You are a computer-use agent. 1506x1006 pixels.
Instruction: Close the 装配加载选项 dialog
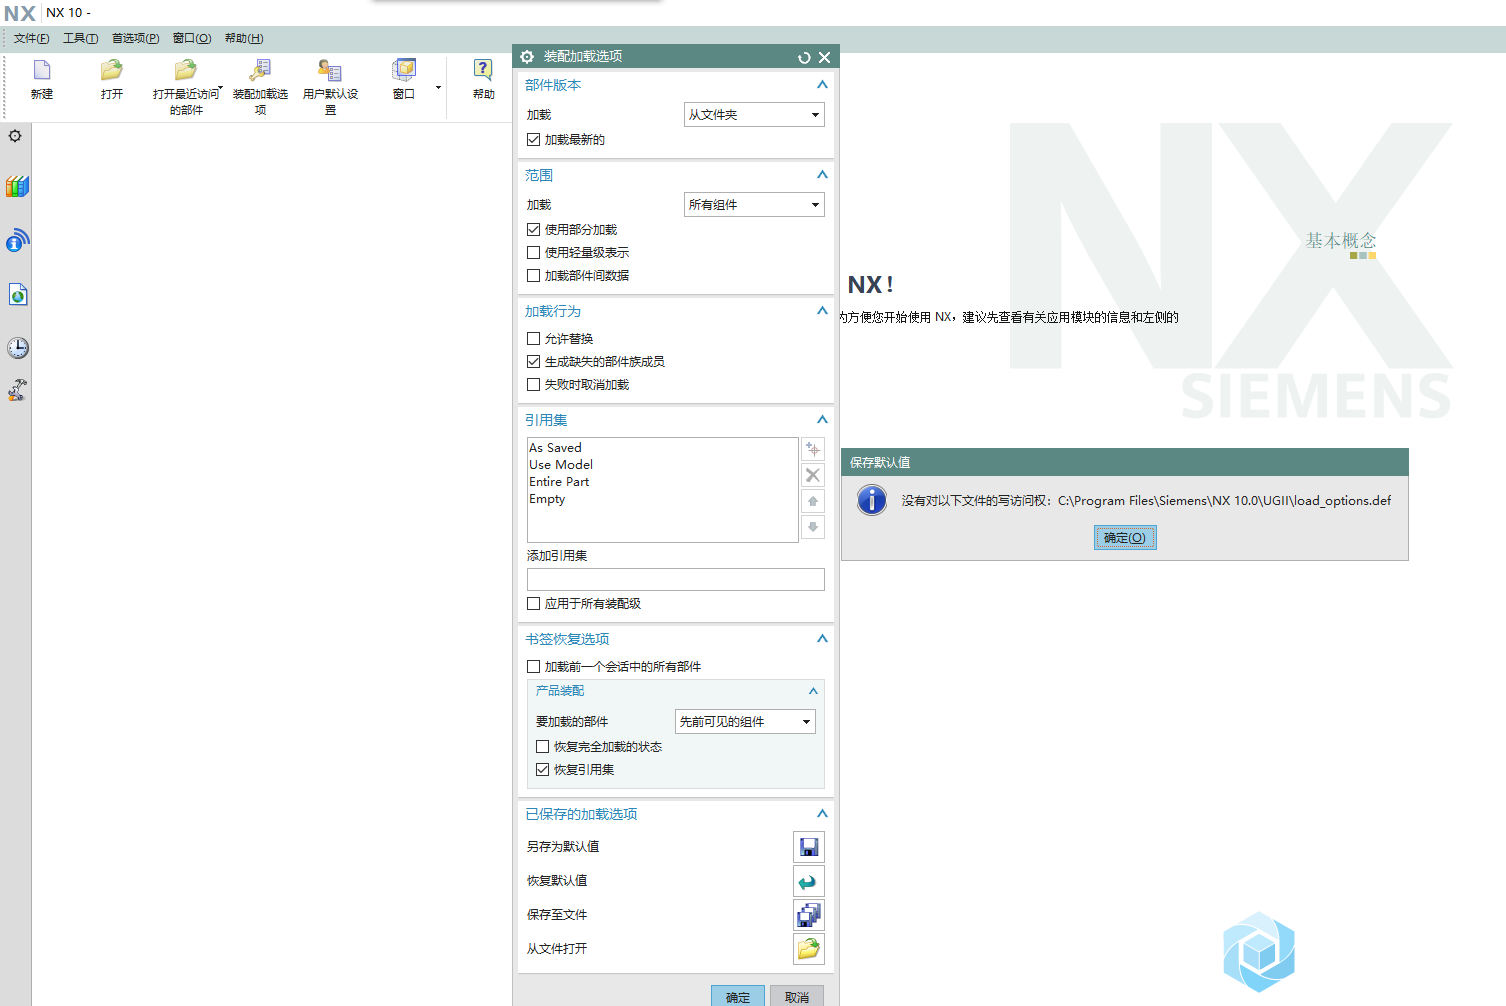pos(824,58)
